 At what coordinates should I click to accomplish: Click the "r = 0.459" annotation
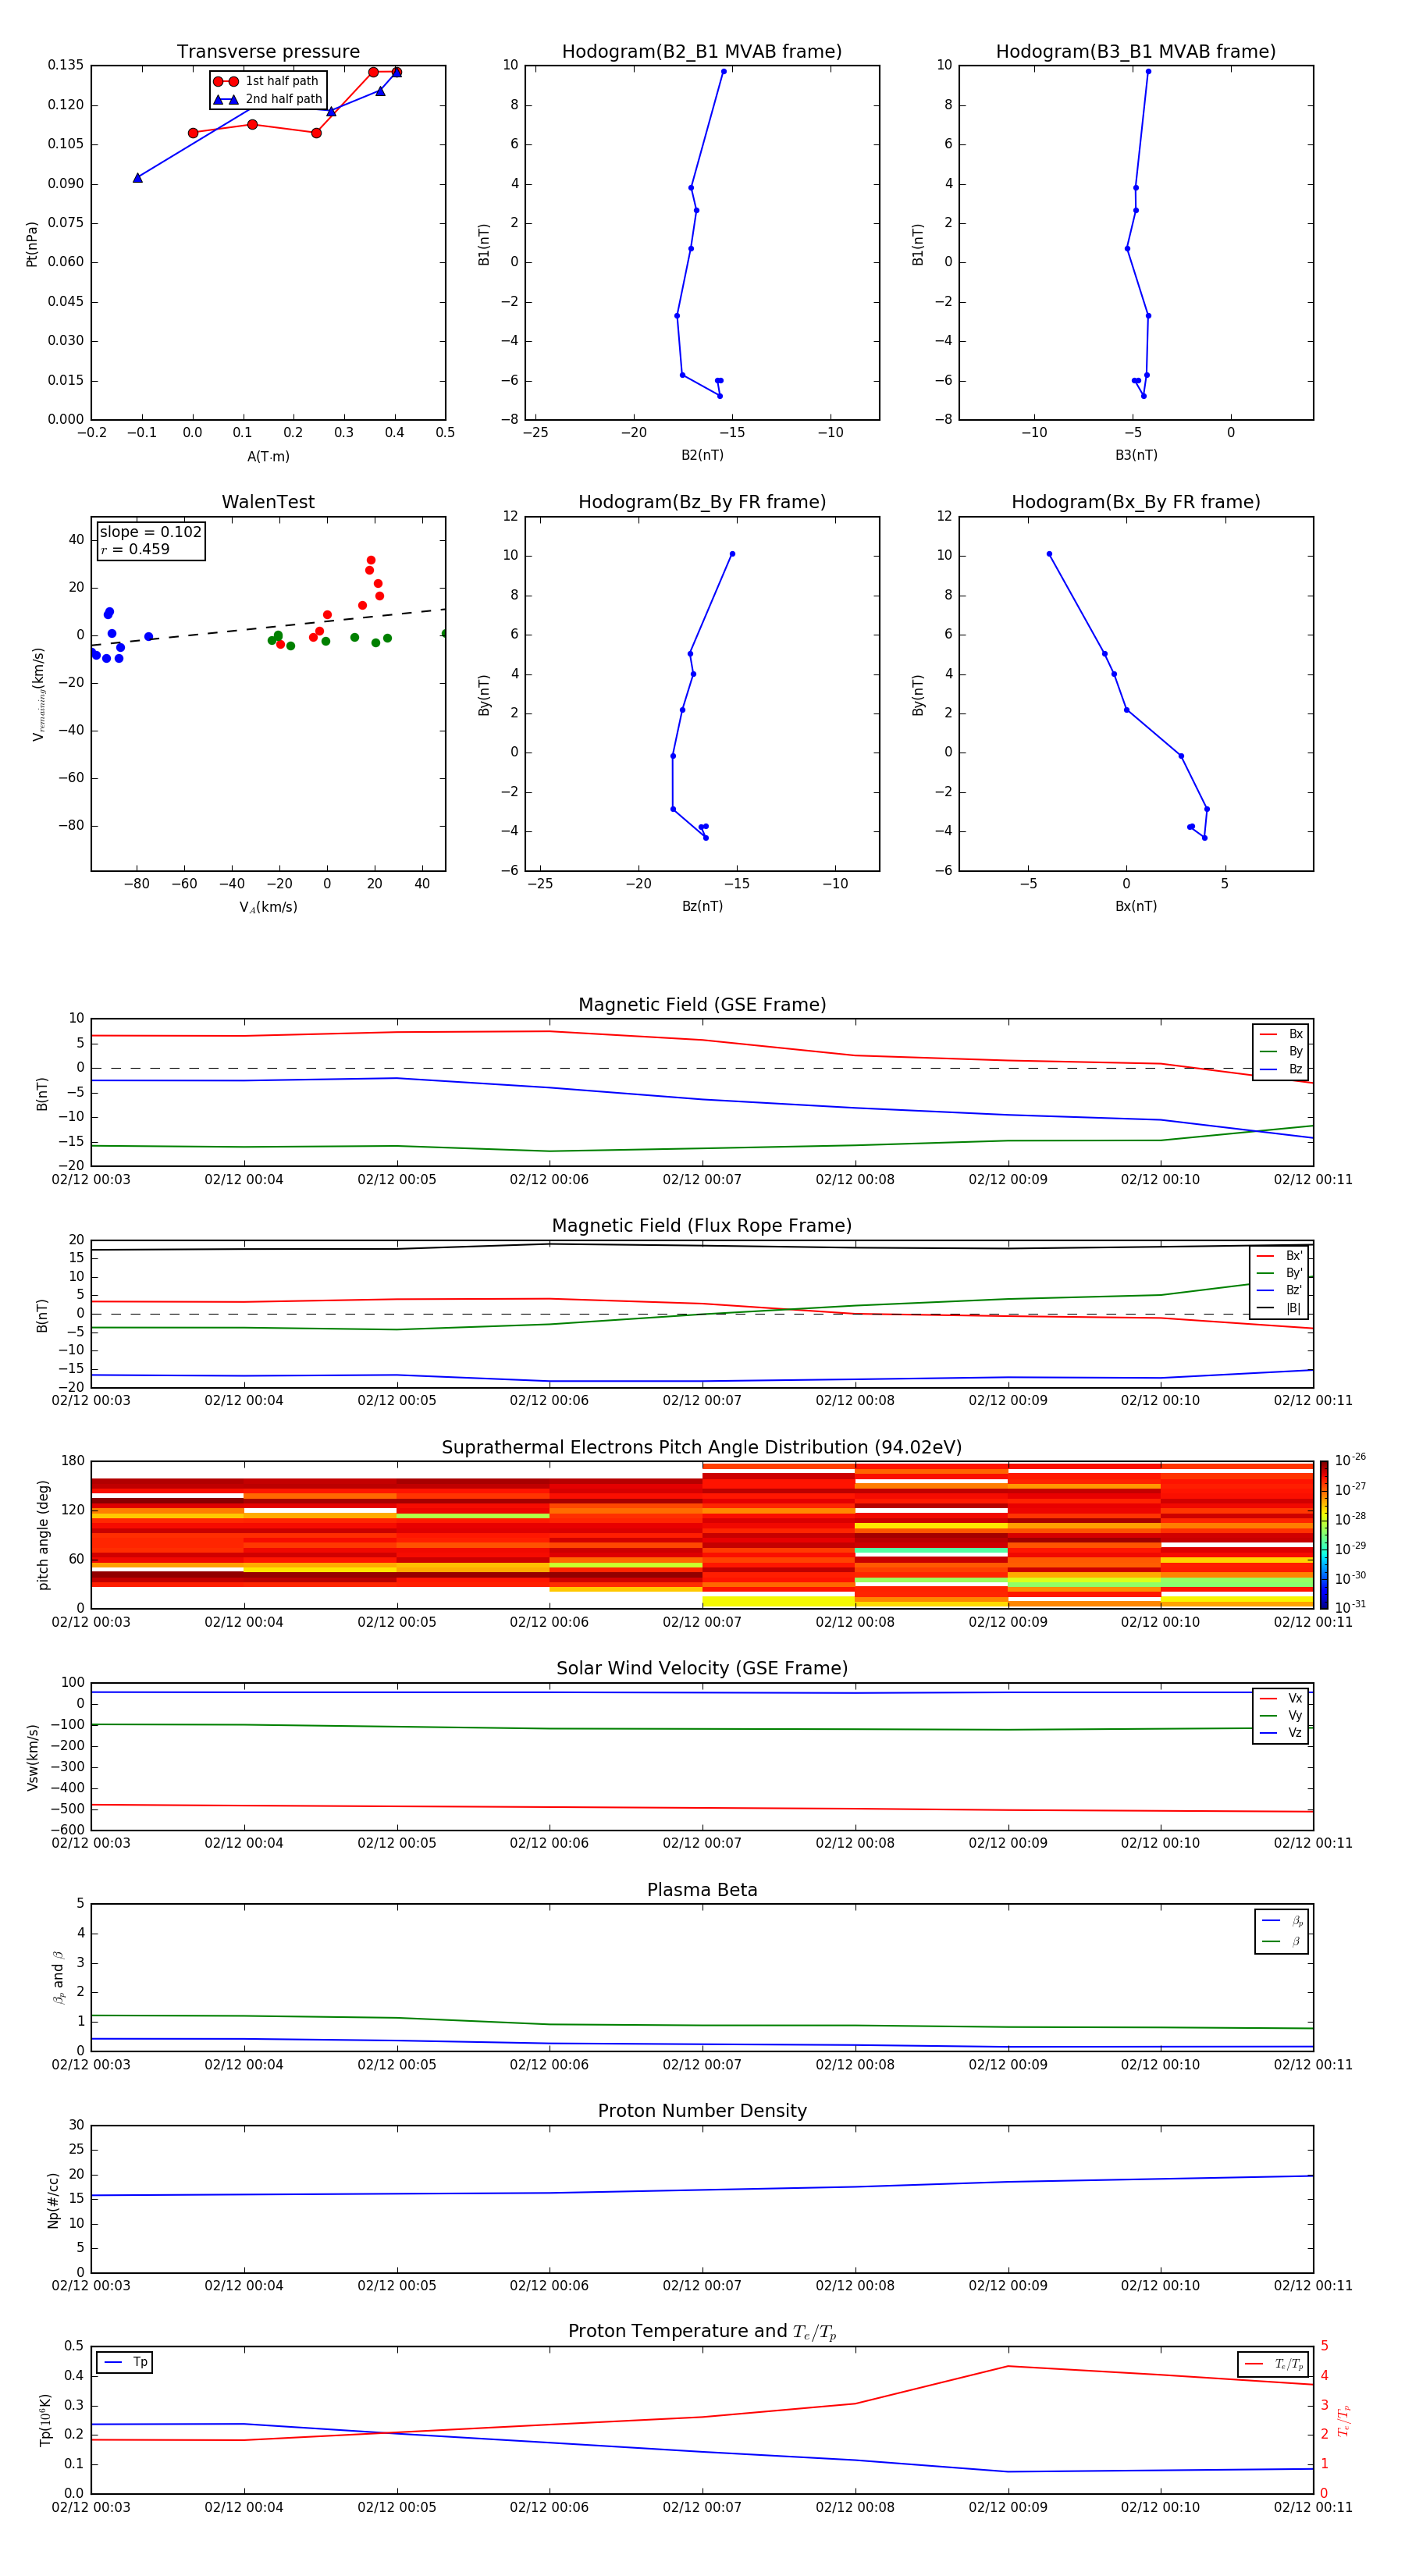click(x=135, y=549)
